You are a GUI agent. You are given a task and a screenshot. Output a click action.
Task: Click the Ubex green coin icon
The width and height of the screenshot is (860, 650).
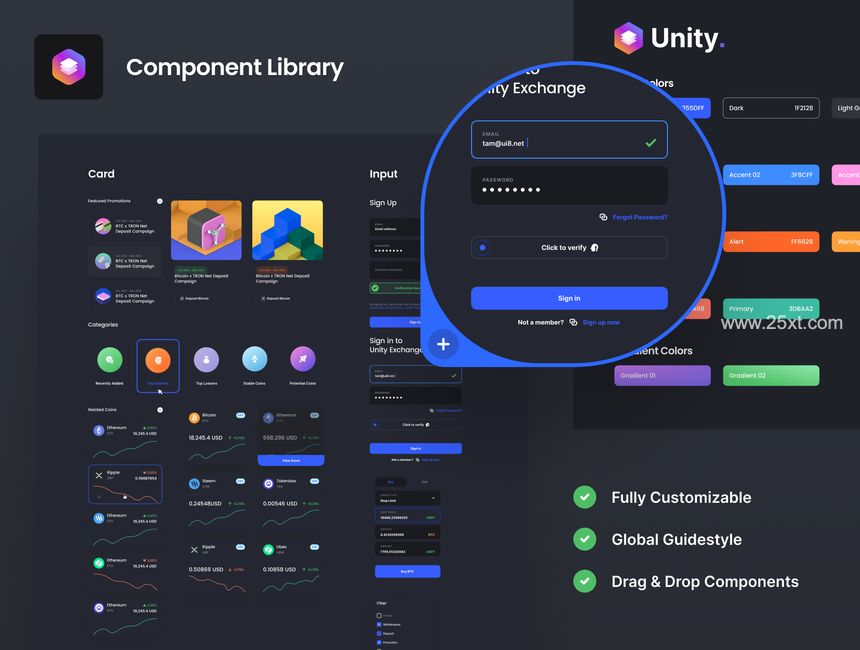(x=268, y=549)
